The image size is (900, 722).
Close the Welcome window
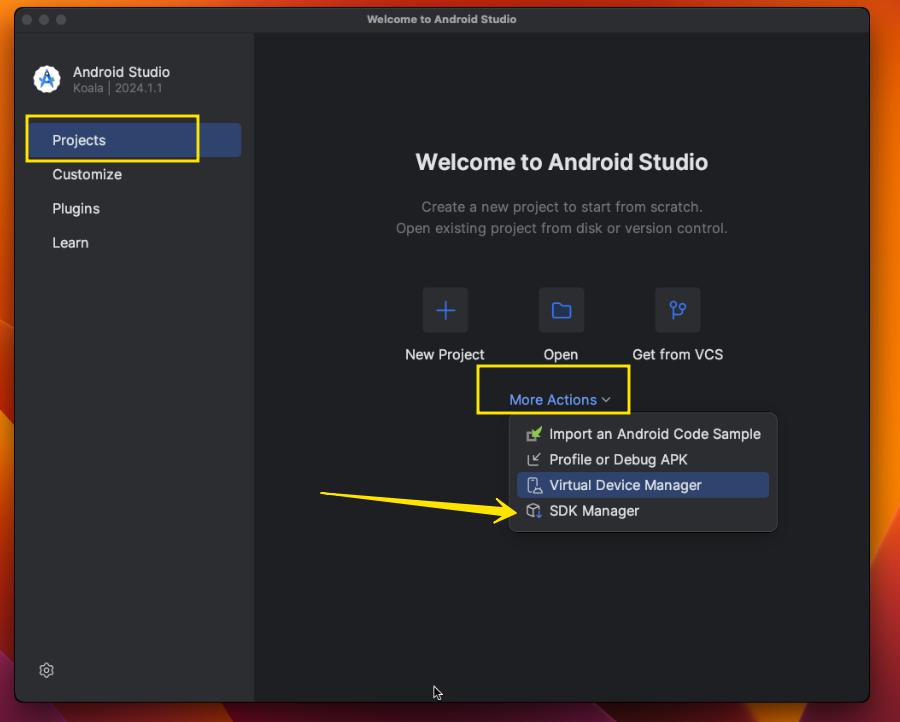[x=27, y=20]
